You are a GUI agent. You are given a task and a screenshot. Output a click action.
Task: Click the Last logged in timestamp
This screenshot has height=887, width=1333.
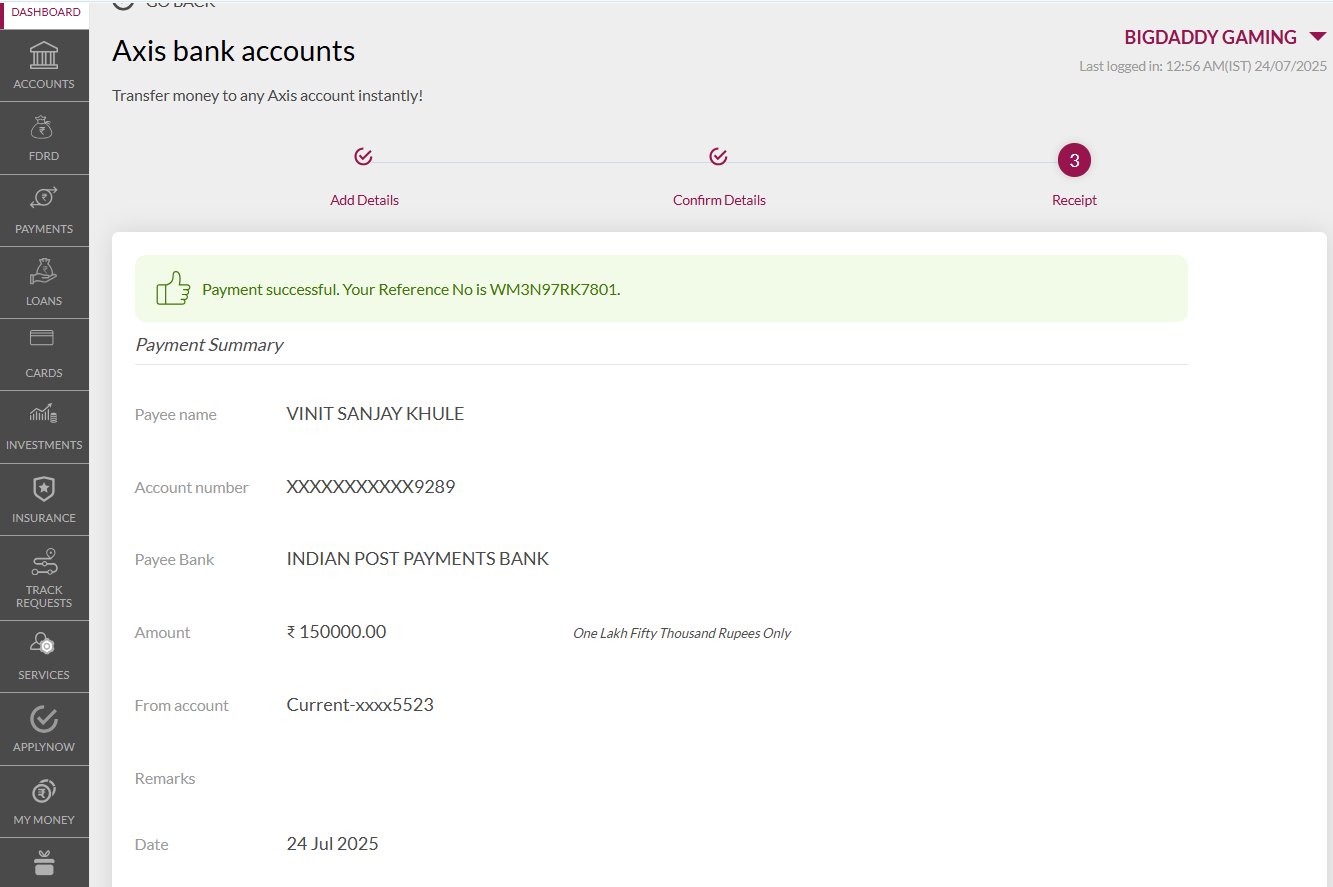[1203, 66]
